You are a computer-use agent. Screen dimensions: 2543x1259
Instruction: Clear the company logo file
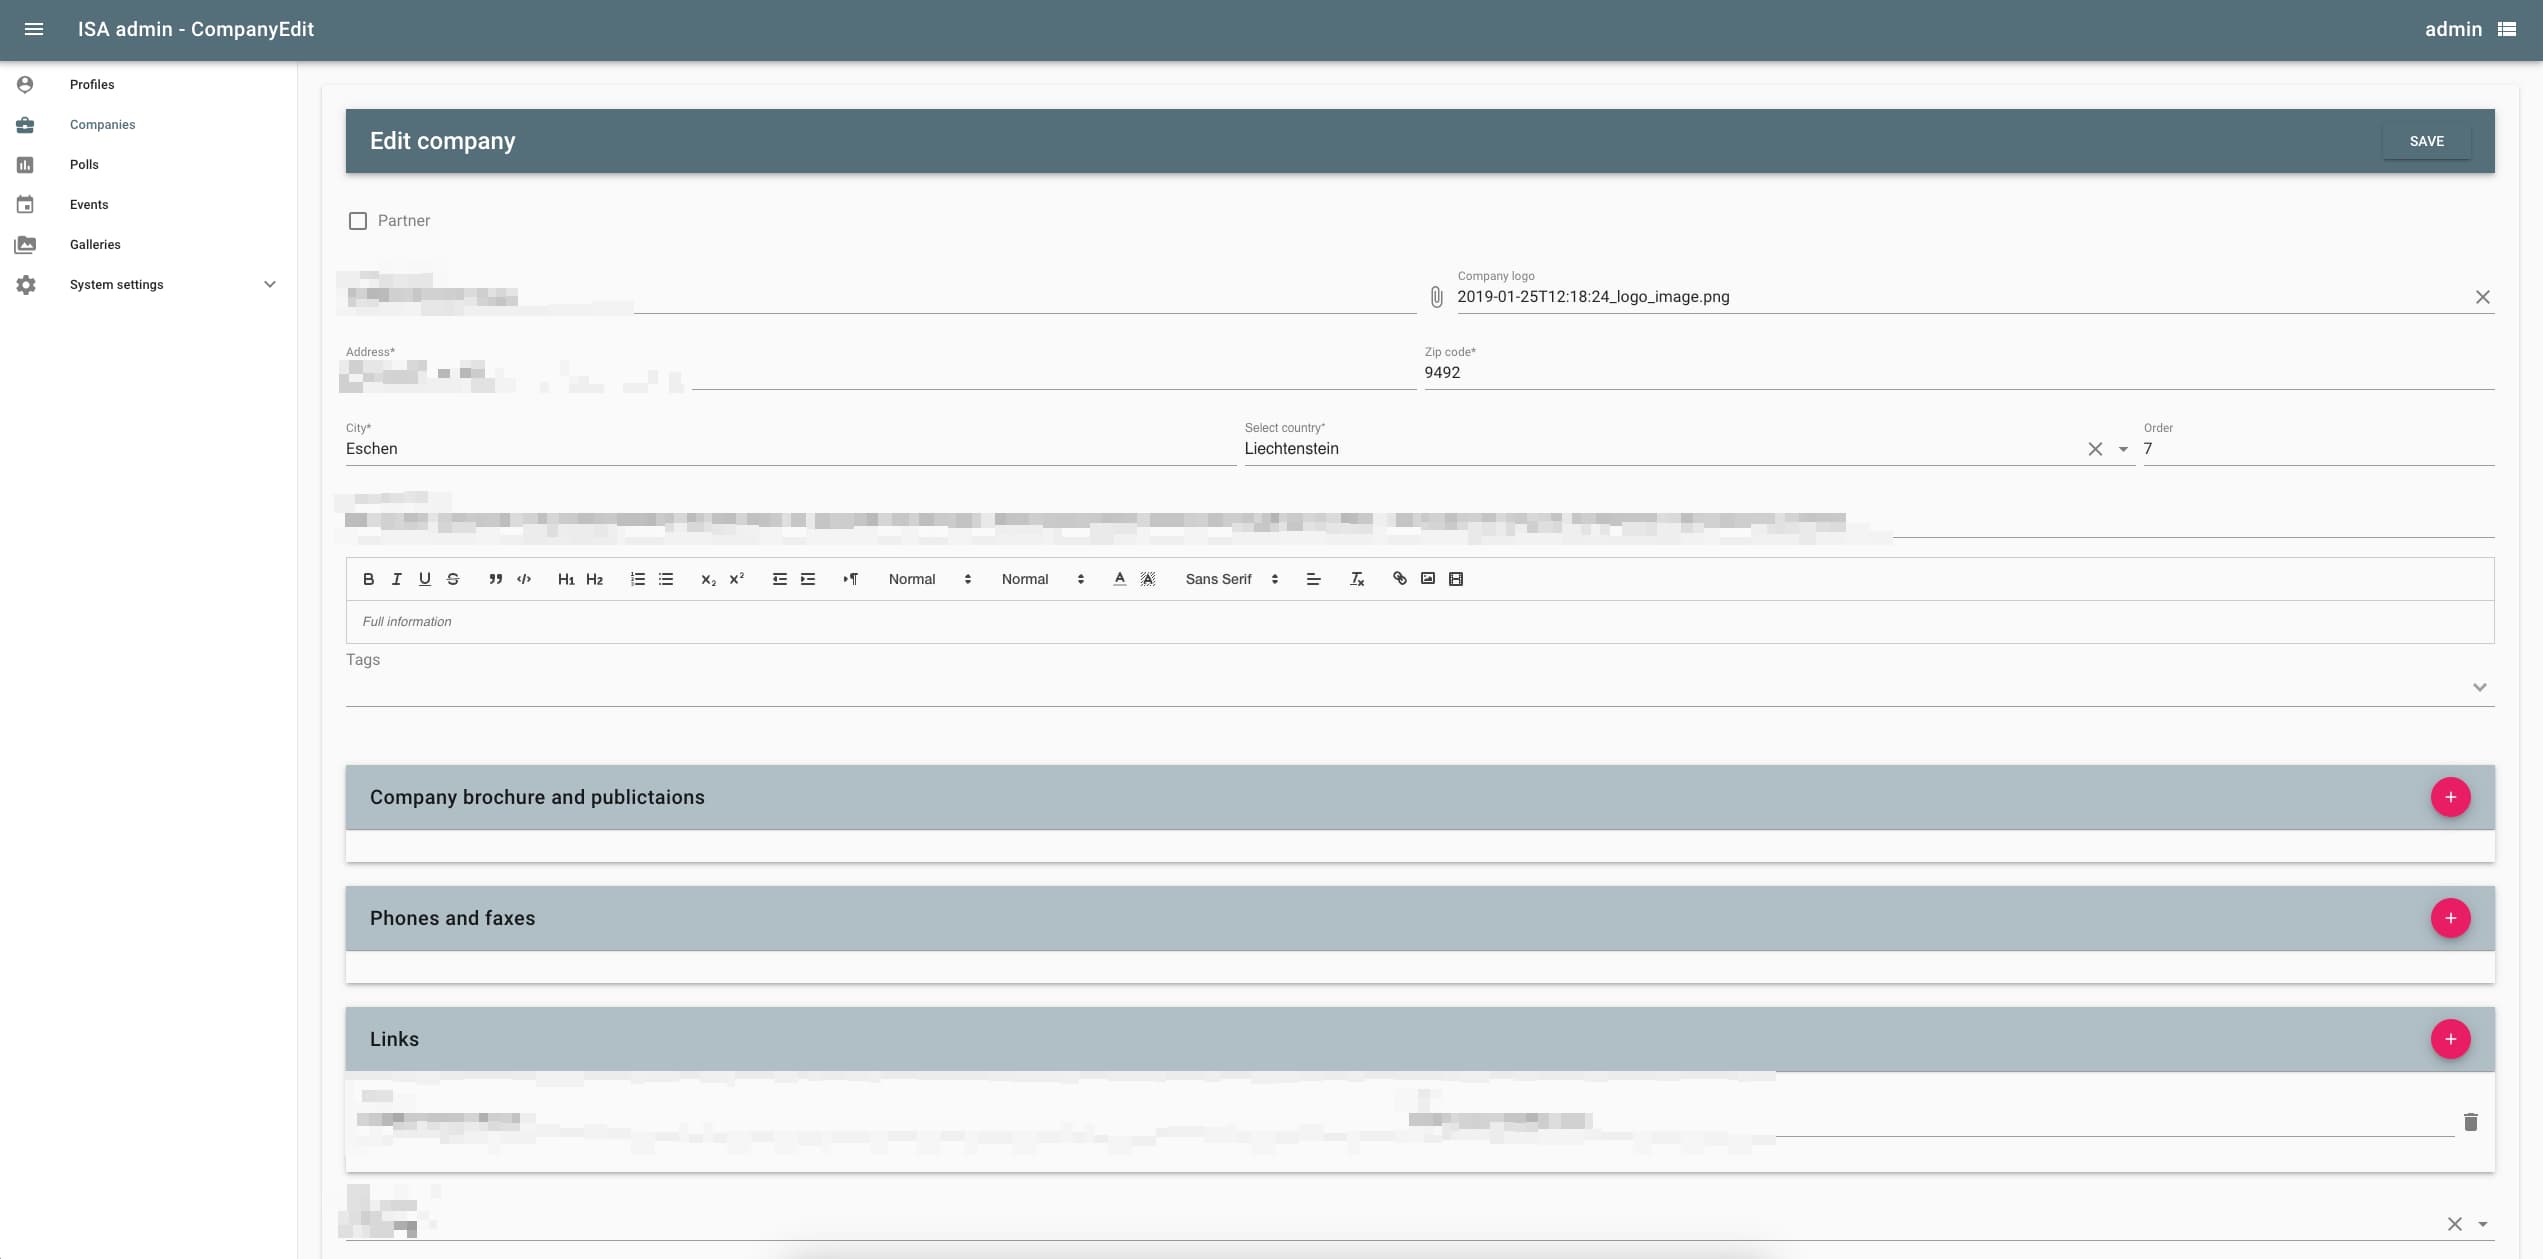pyautogui.click(x=2482, y=297)
